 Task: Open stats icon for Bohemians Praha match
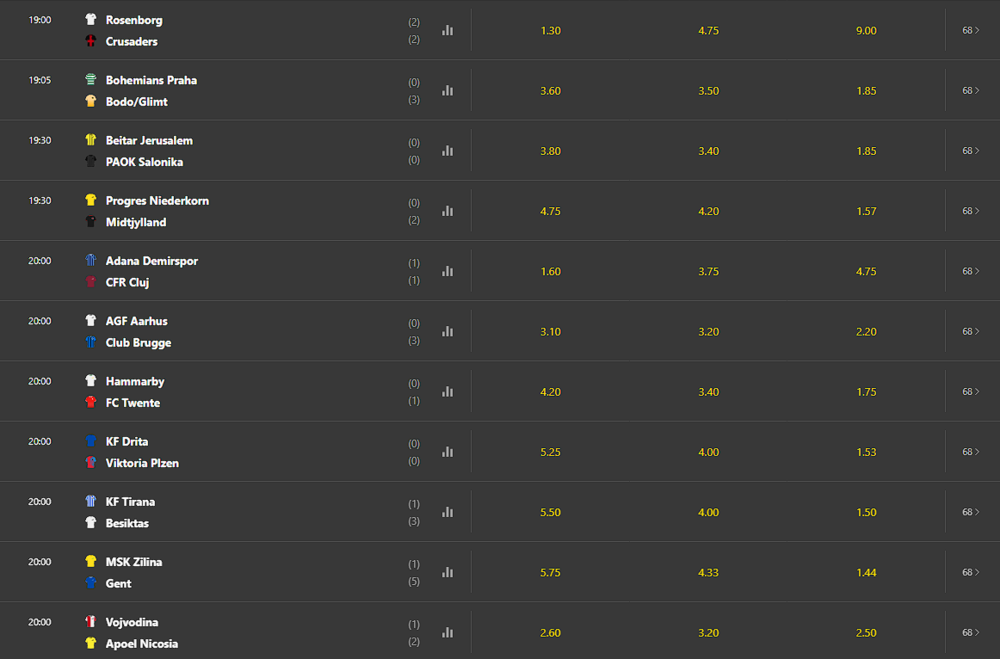[x=448, y=91]
